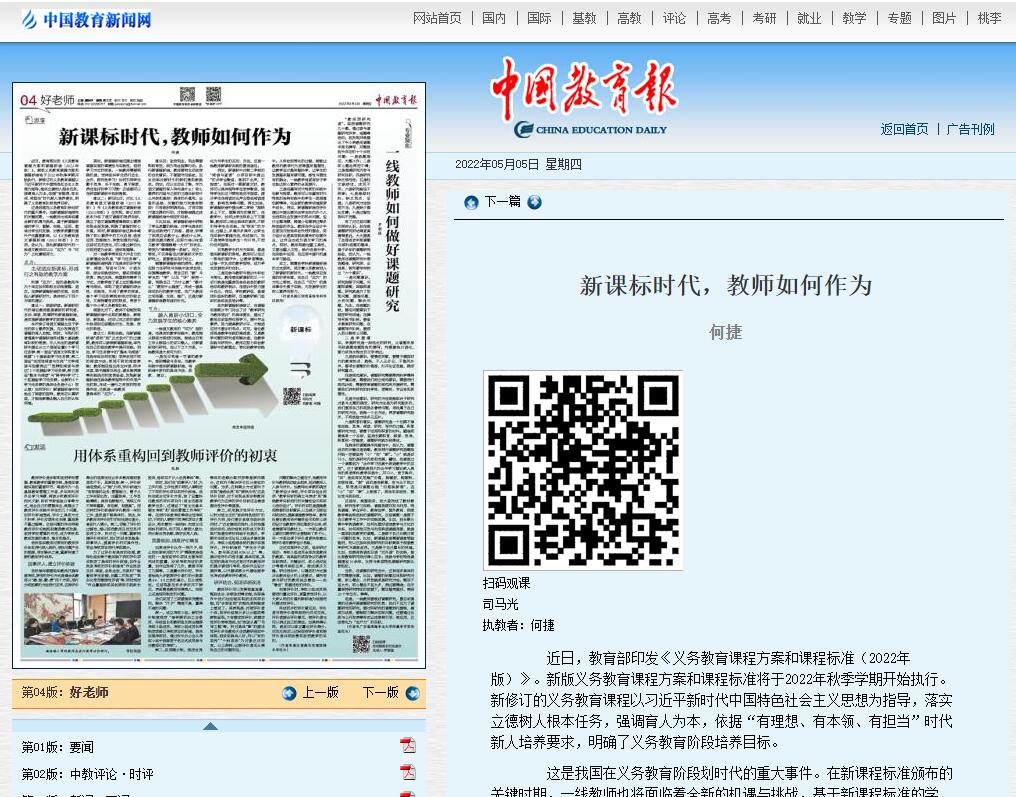Open the 桃李 navigation item
Screen dimensions: 1016x797
point(989,18)
